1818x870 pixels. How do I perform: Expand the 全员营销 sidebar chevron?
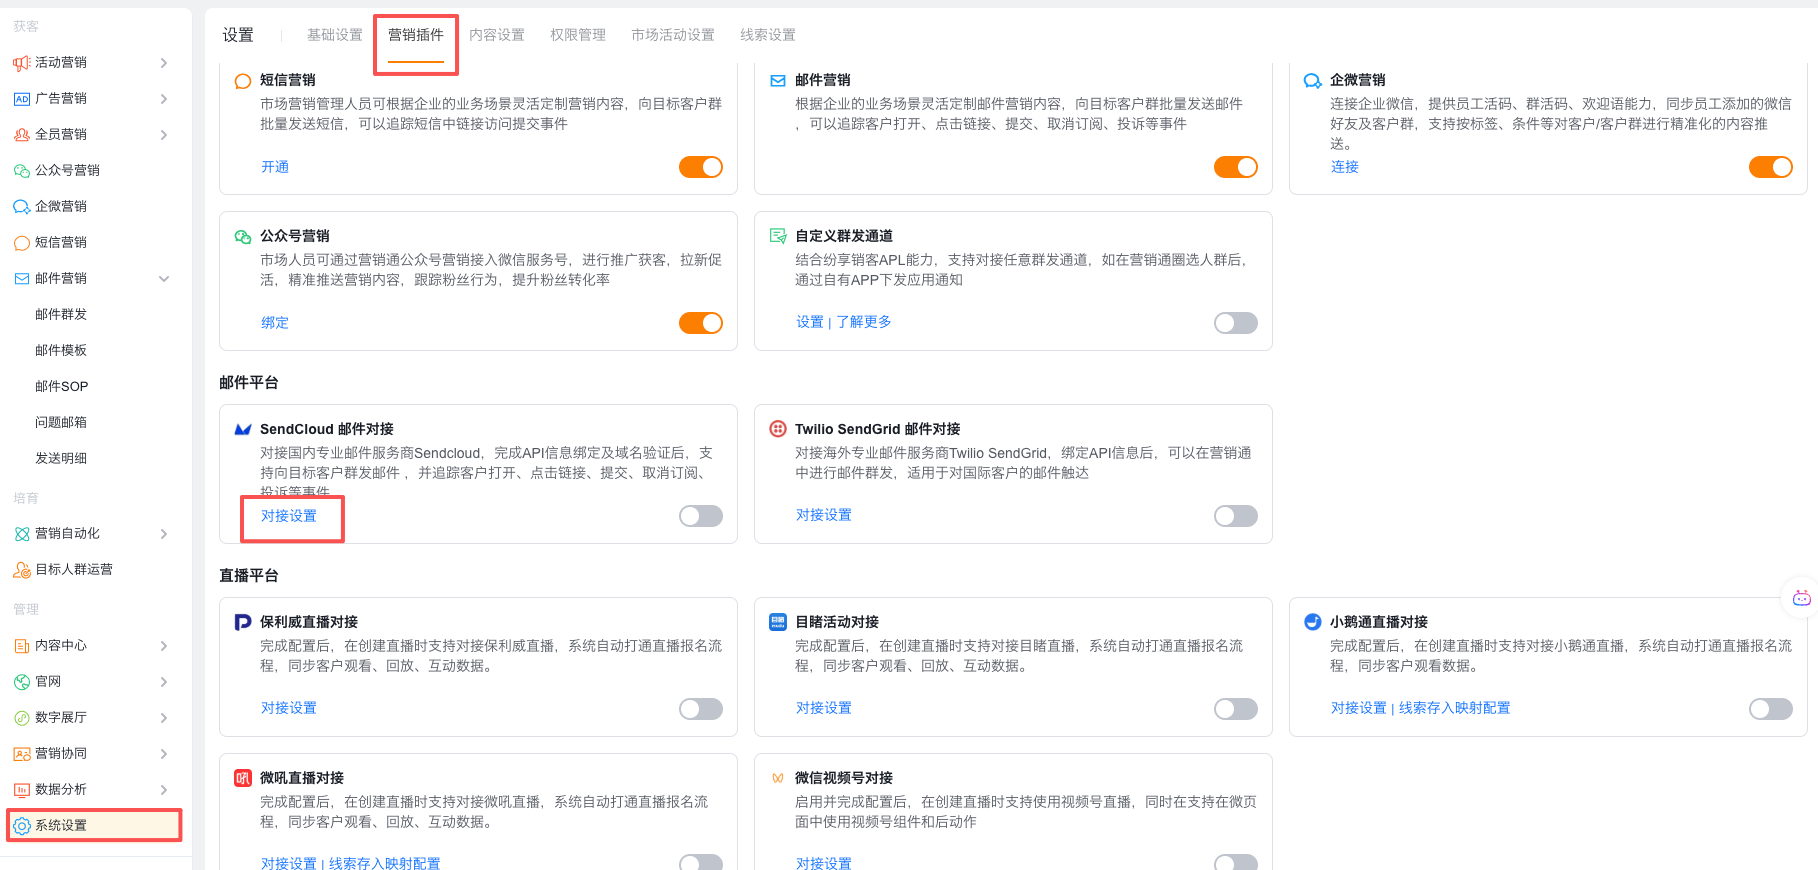click(x=164, y=135)
